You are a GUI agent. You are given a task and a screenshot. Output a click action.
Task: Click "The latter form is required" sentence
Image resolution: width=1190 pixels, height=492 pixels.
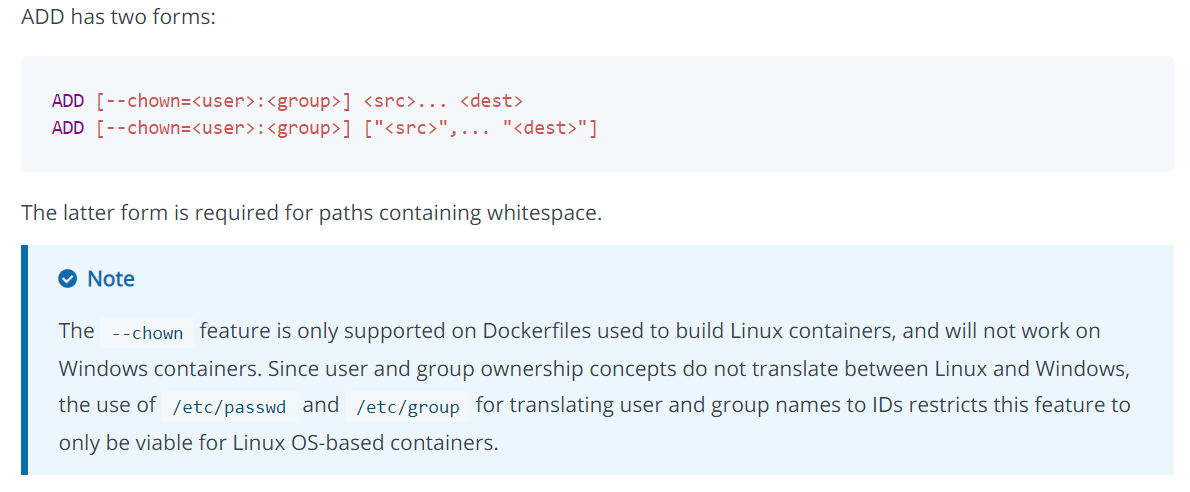point(311,213)
